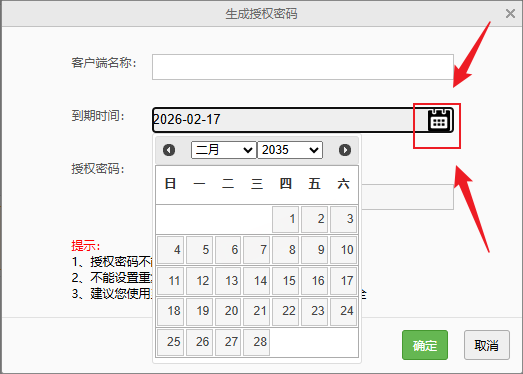The image size is (523, 374).
Task: Select day 10 in calendar
Action: point(344,250)
